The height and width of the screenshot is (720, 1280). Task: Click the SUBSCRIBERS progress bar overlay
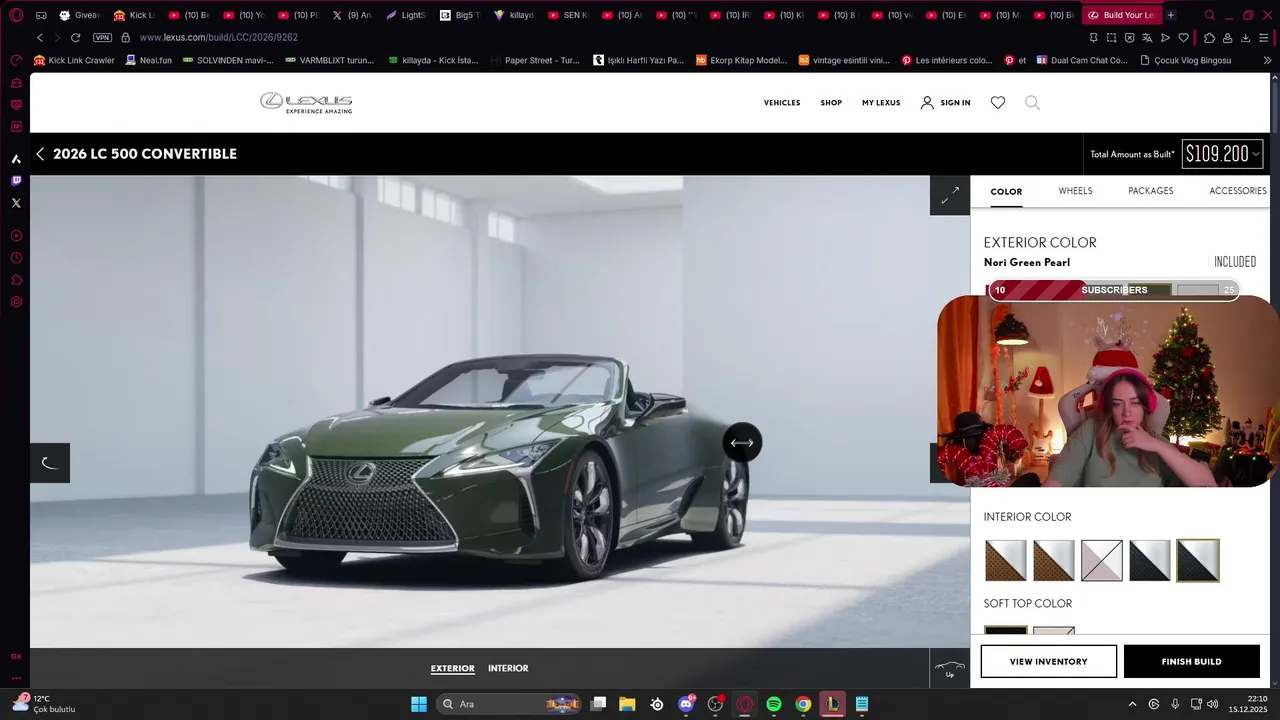click(x=1114, y=290)
